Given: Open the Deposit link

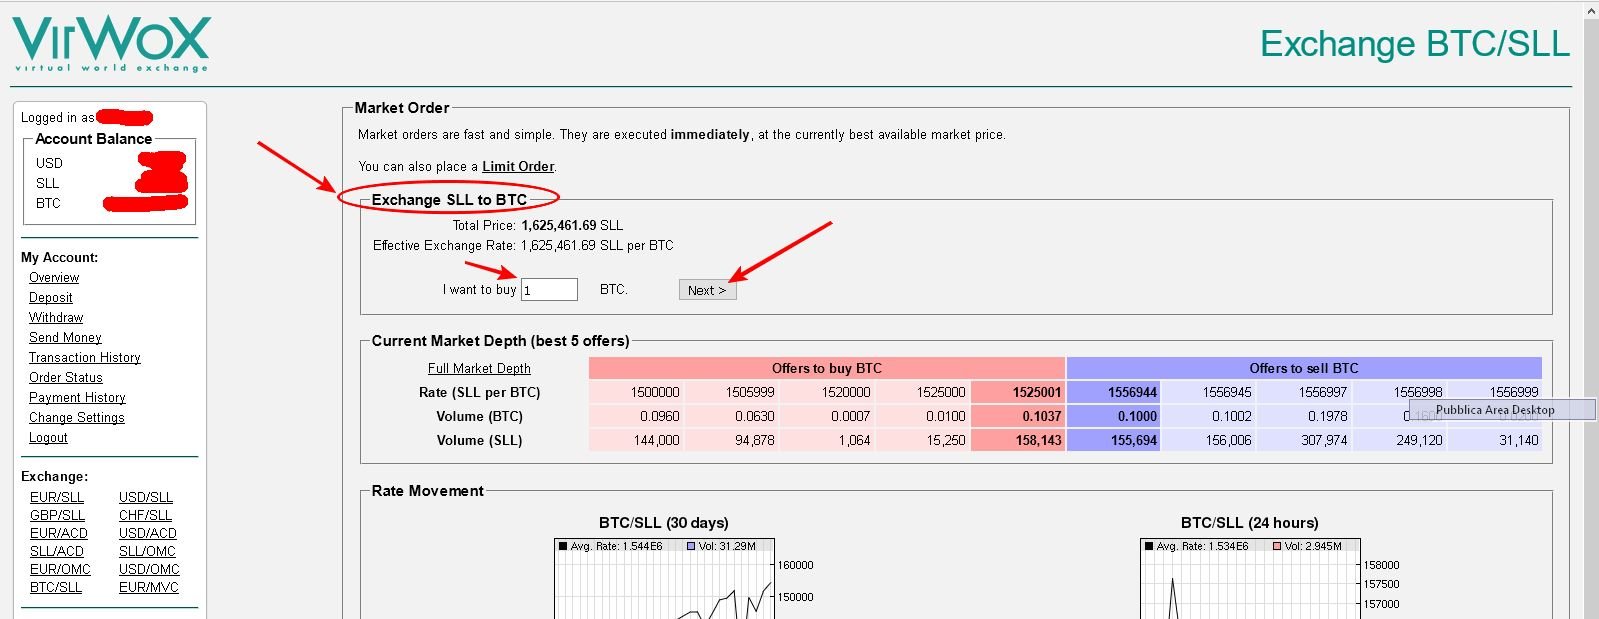Looking at the screenshot, I should pos(51,298).
